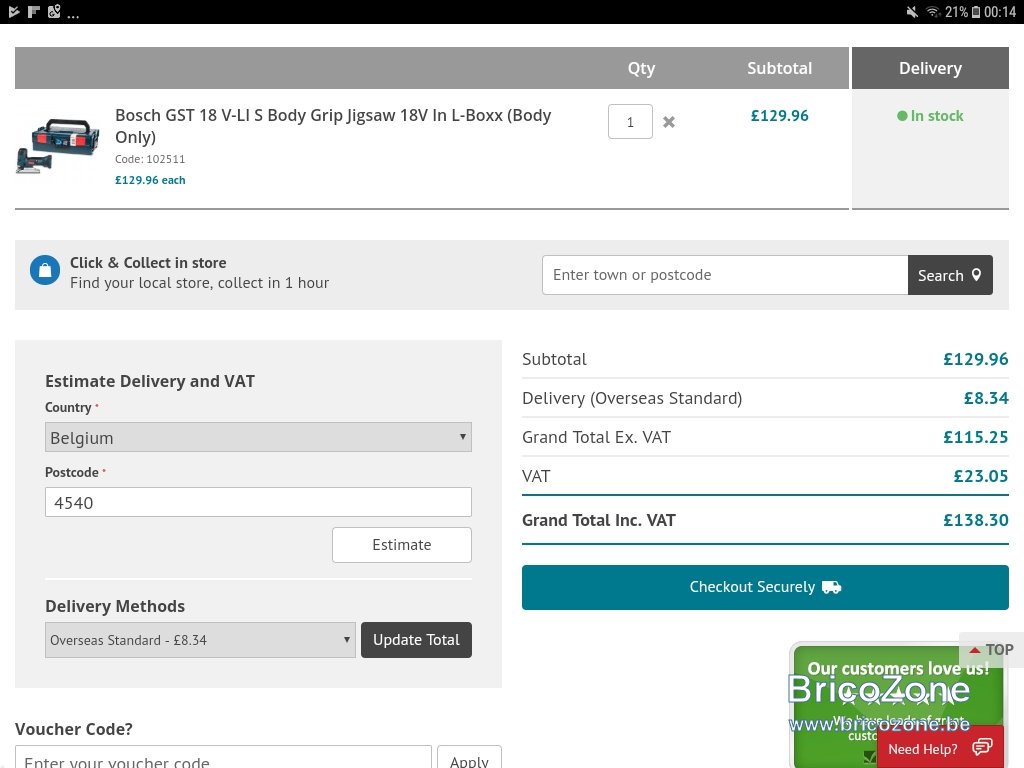Click the £129.96 each price text
The height and width of the screenshot is (768, 1024).
150,180
